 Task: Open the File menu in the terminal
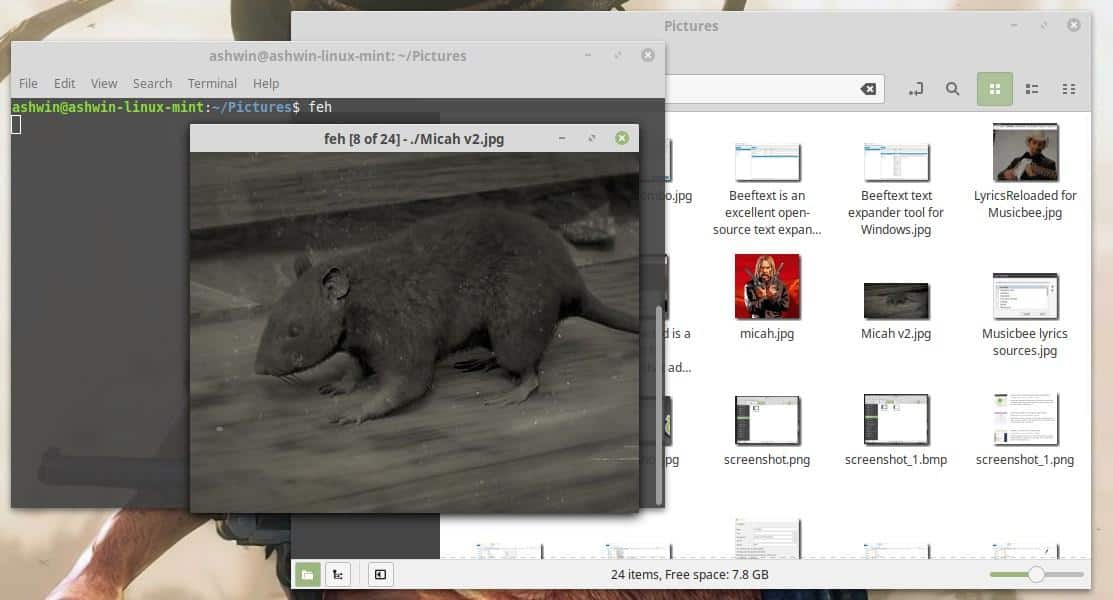tap(28, 83)
